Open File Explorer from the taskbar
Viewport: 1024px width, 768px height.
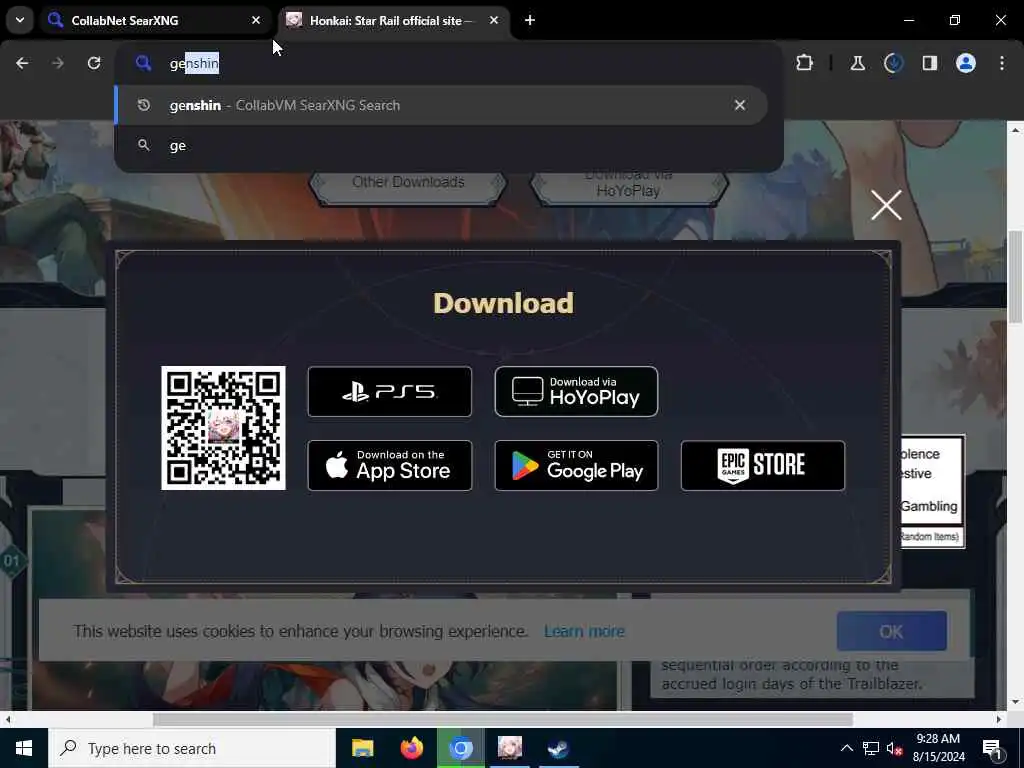(x=362, y=748)
